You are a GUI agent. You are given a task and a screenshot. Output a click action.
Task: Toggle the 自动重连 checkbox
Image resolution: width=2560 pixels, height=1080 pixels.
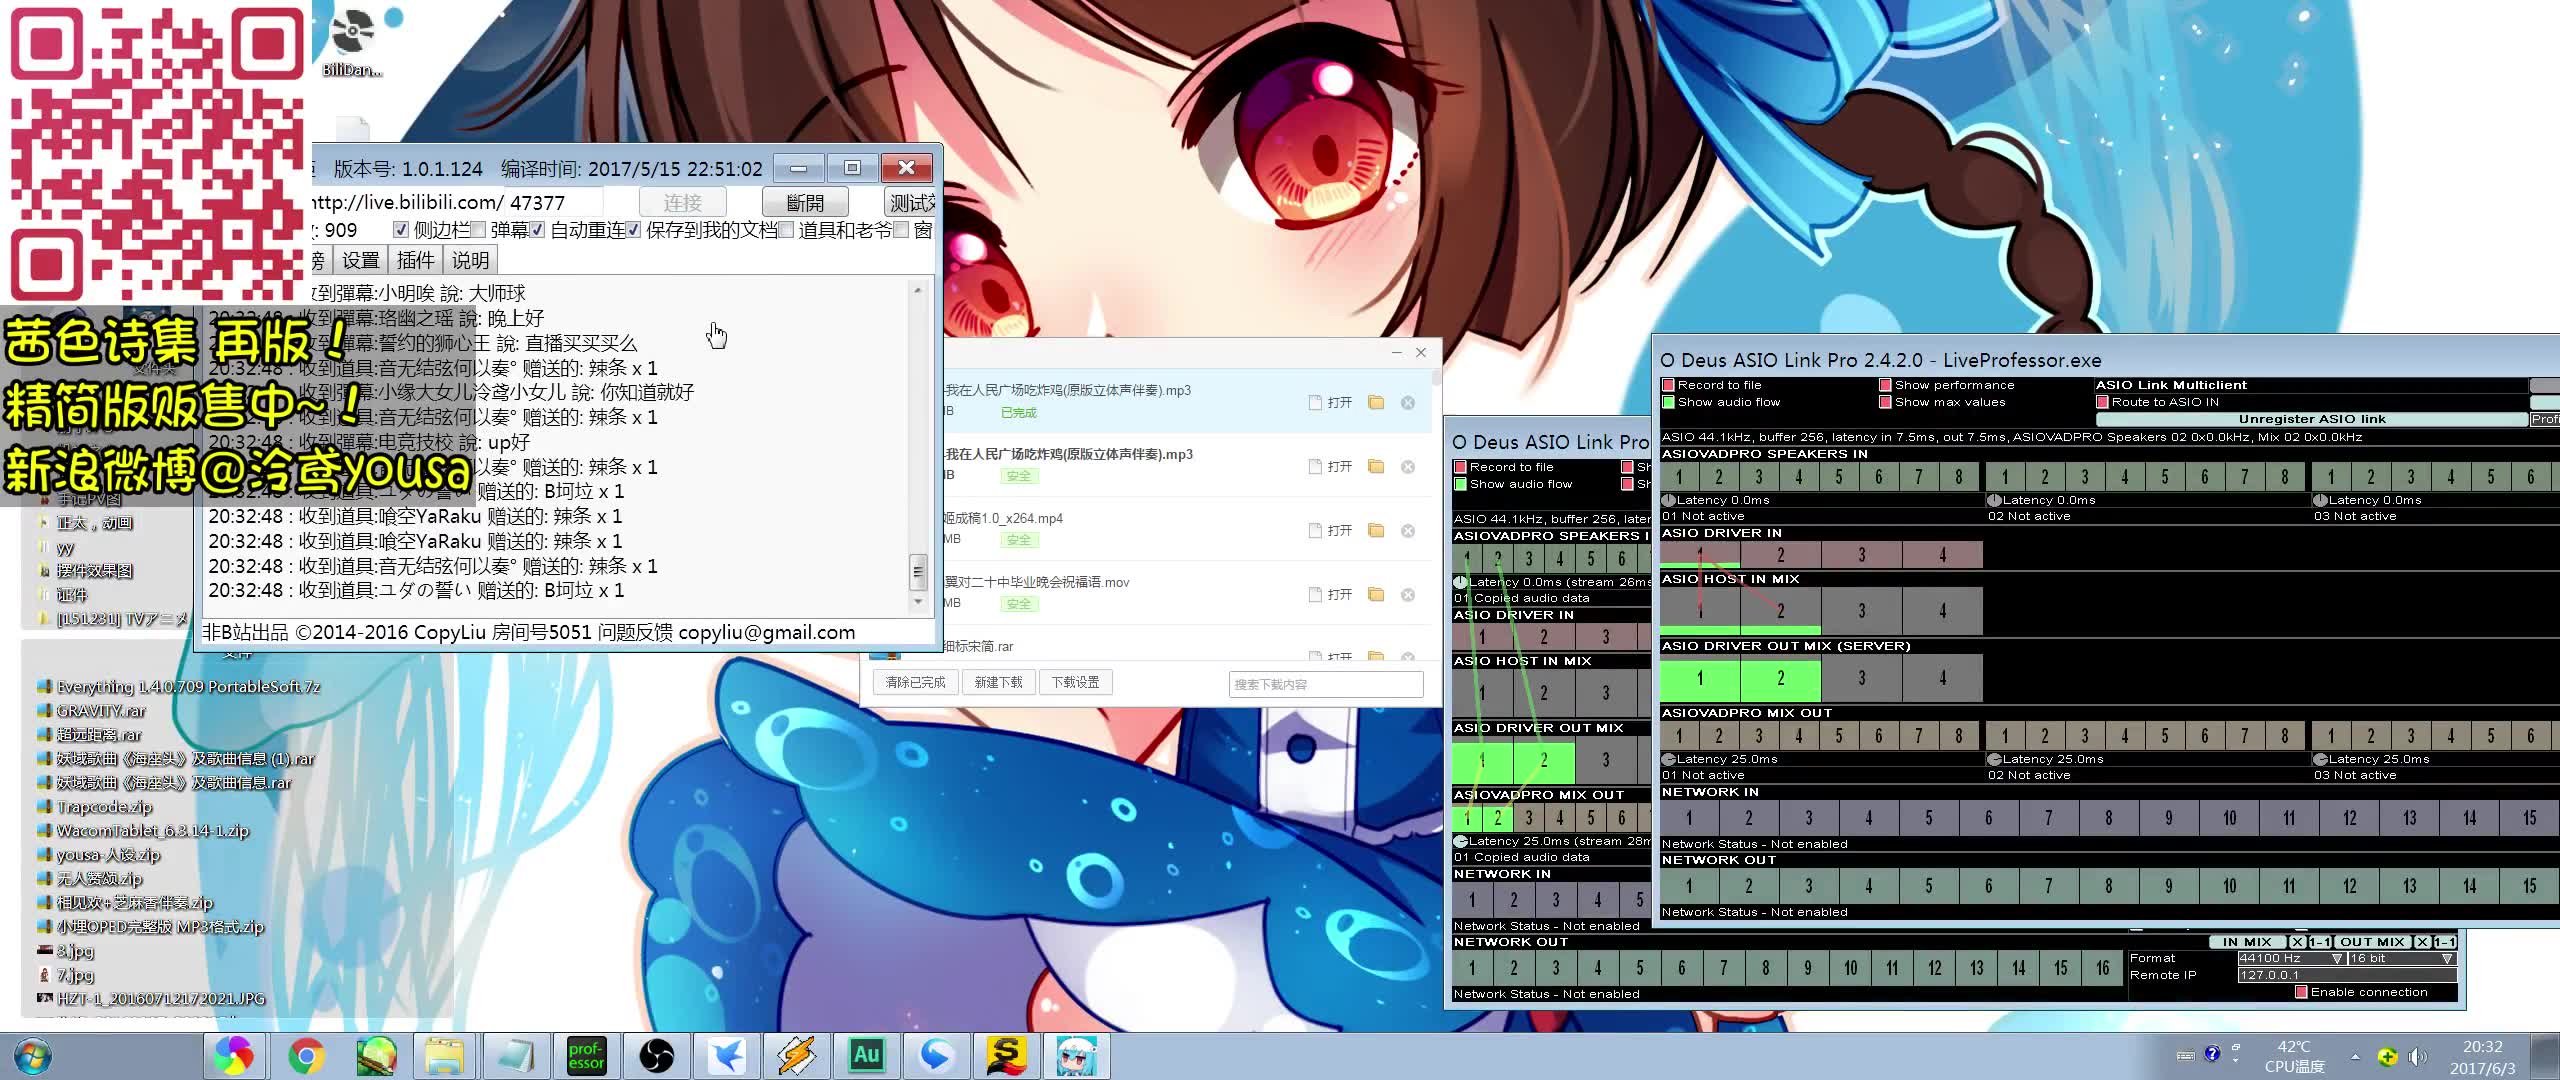click(x=538, y=230)
